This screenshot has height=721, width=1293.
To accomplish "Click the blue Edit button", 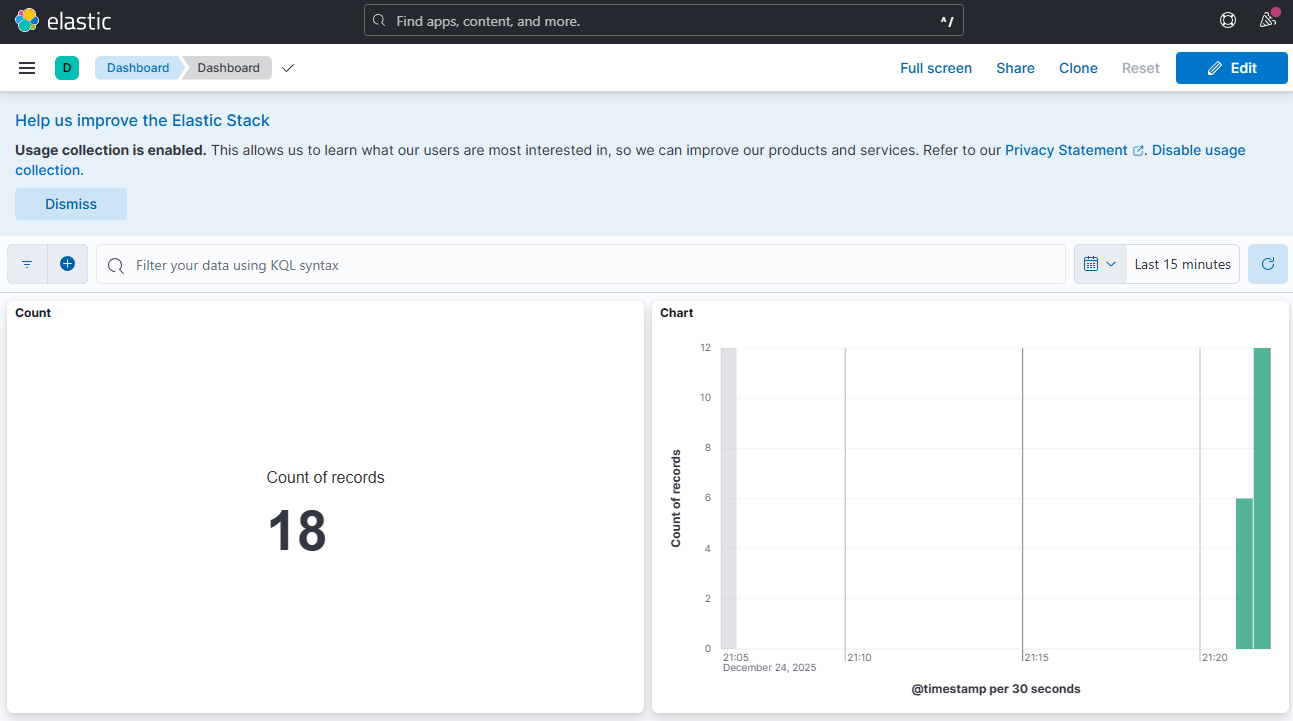I will [1231, 68].
